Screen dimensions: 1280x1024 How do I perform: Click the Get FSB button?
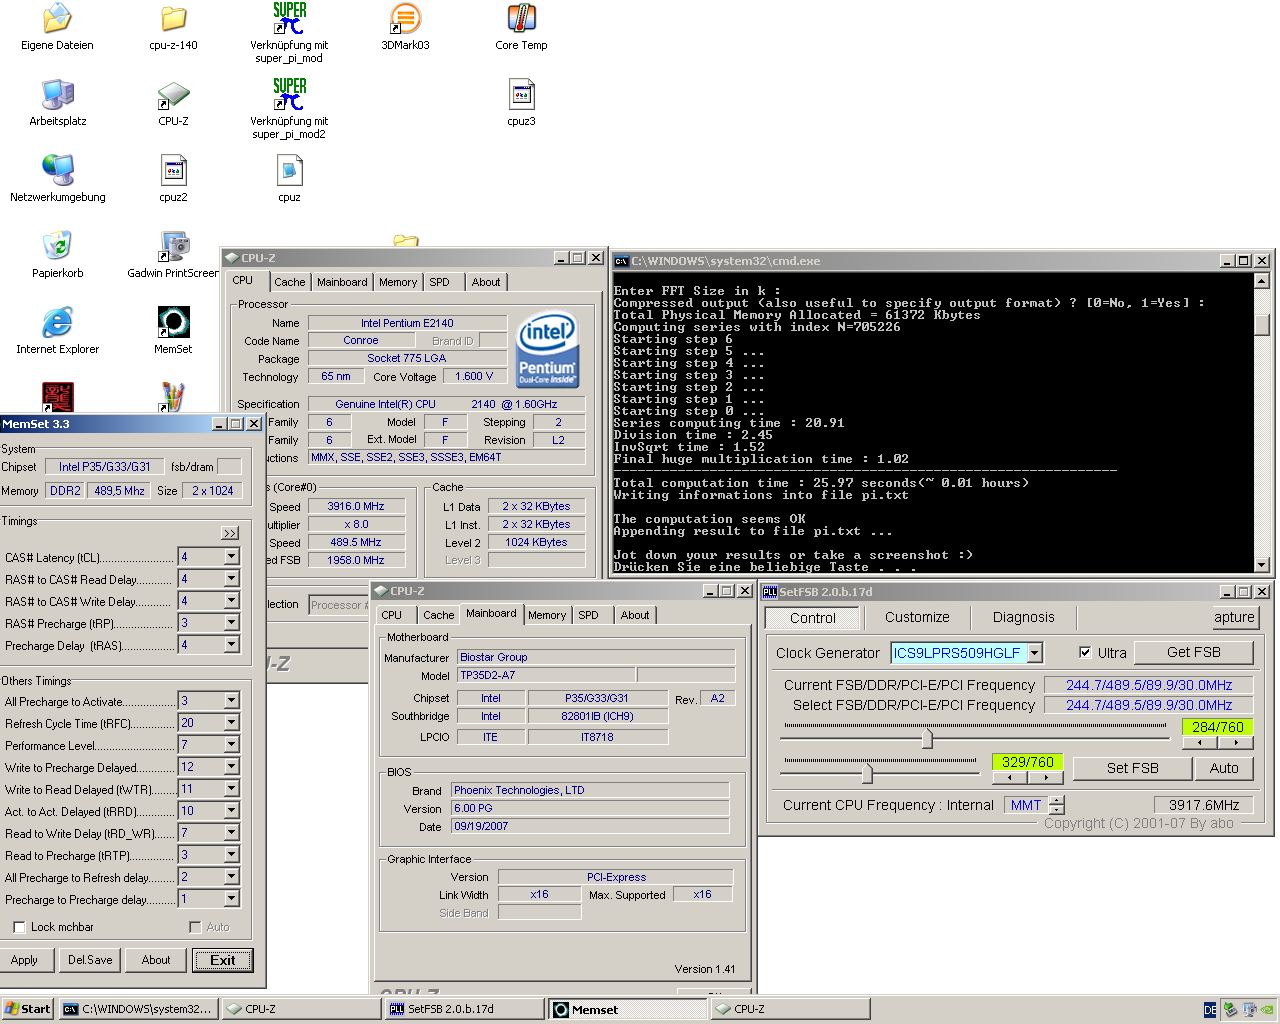point(1193,652)
